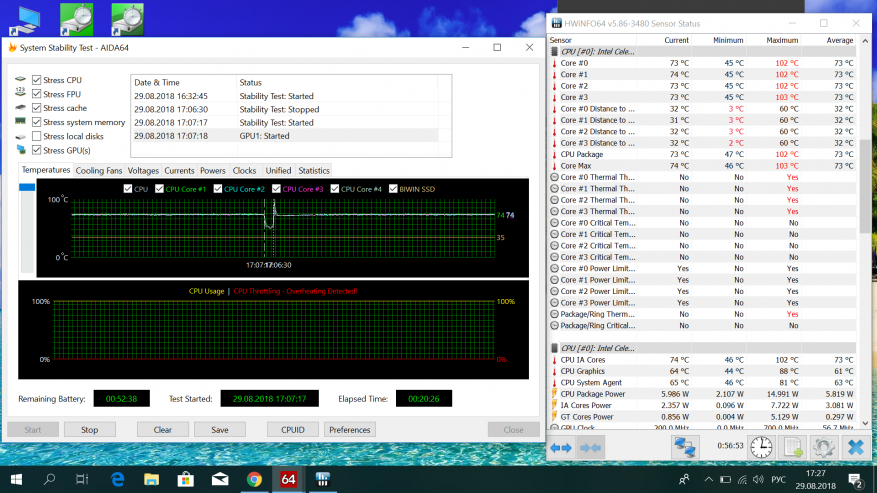Click HWiNFO collapse arrows icon
This screenshot has width=877, height=493.
point(591,448)
